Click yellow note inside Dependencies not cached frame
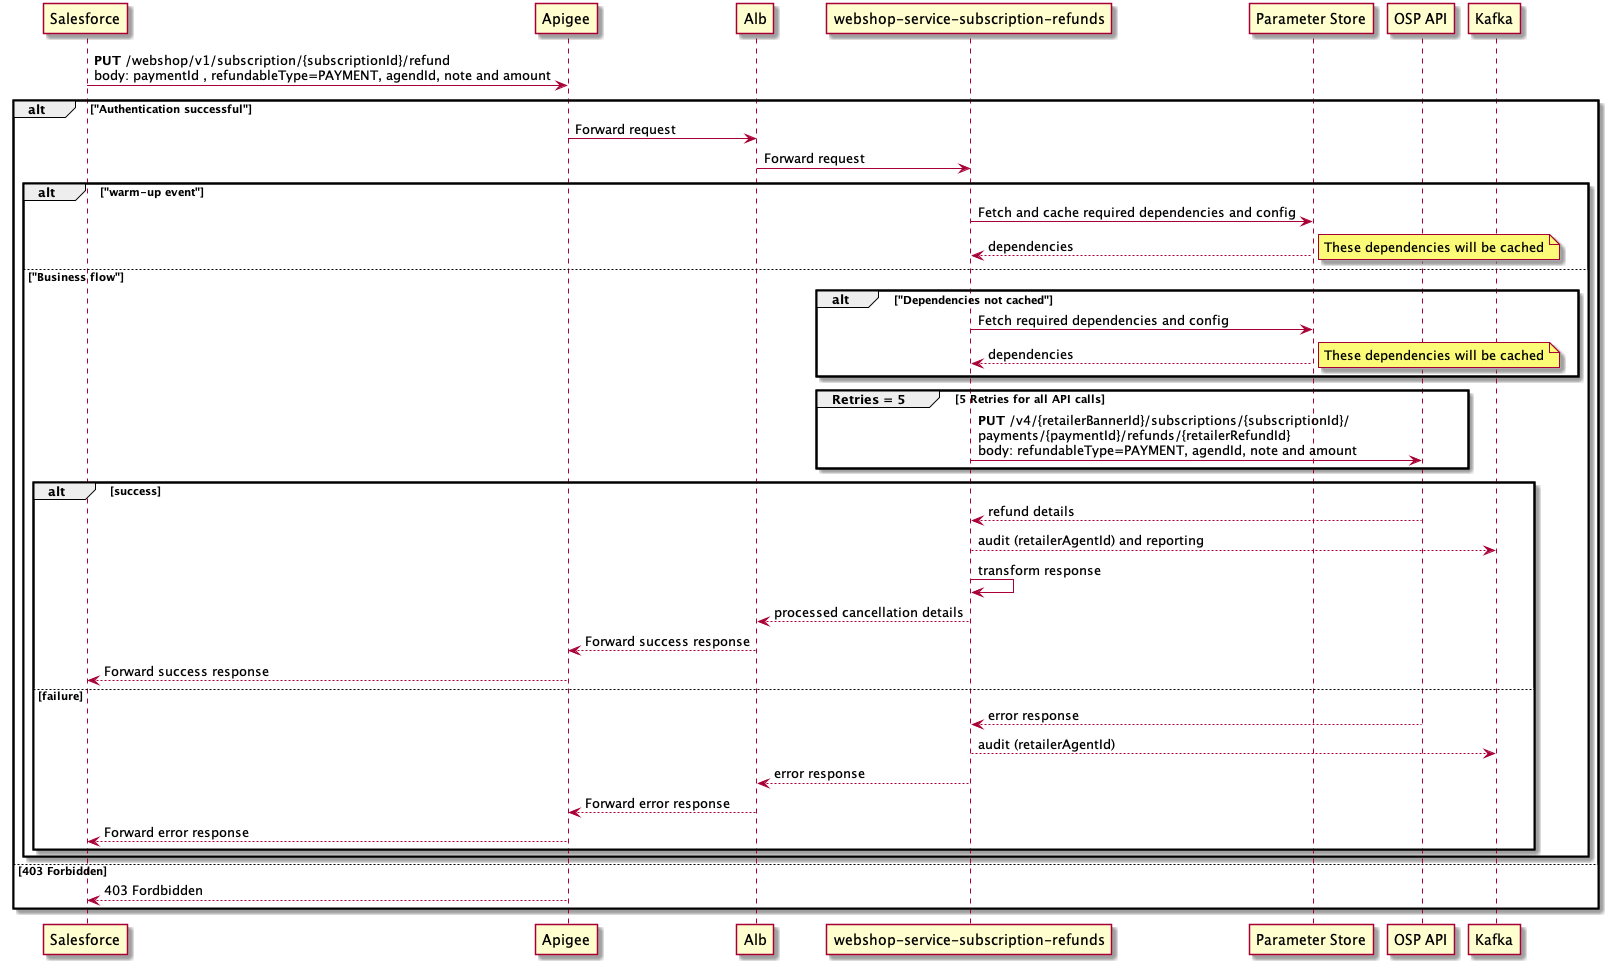Screen dimensions: 1609x964 (x=1433, y=356)
